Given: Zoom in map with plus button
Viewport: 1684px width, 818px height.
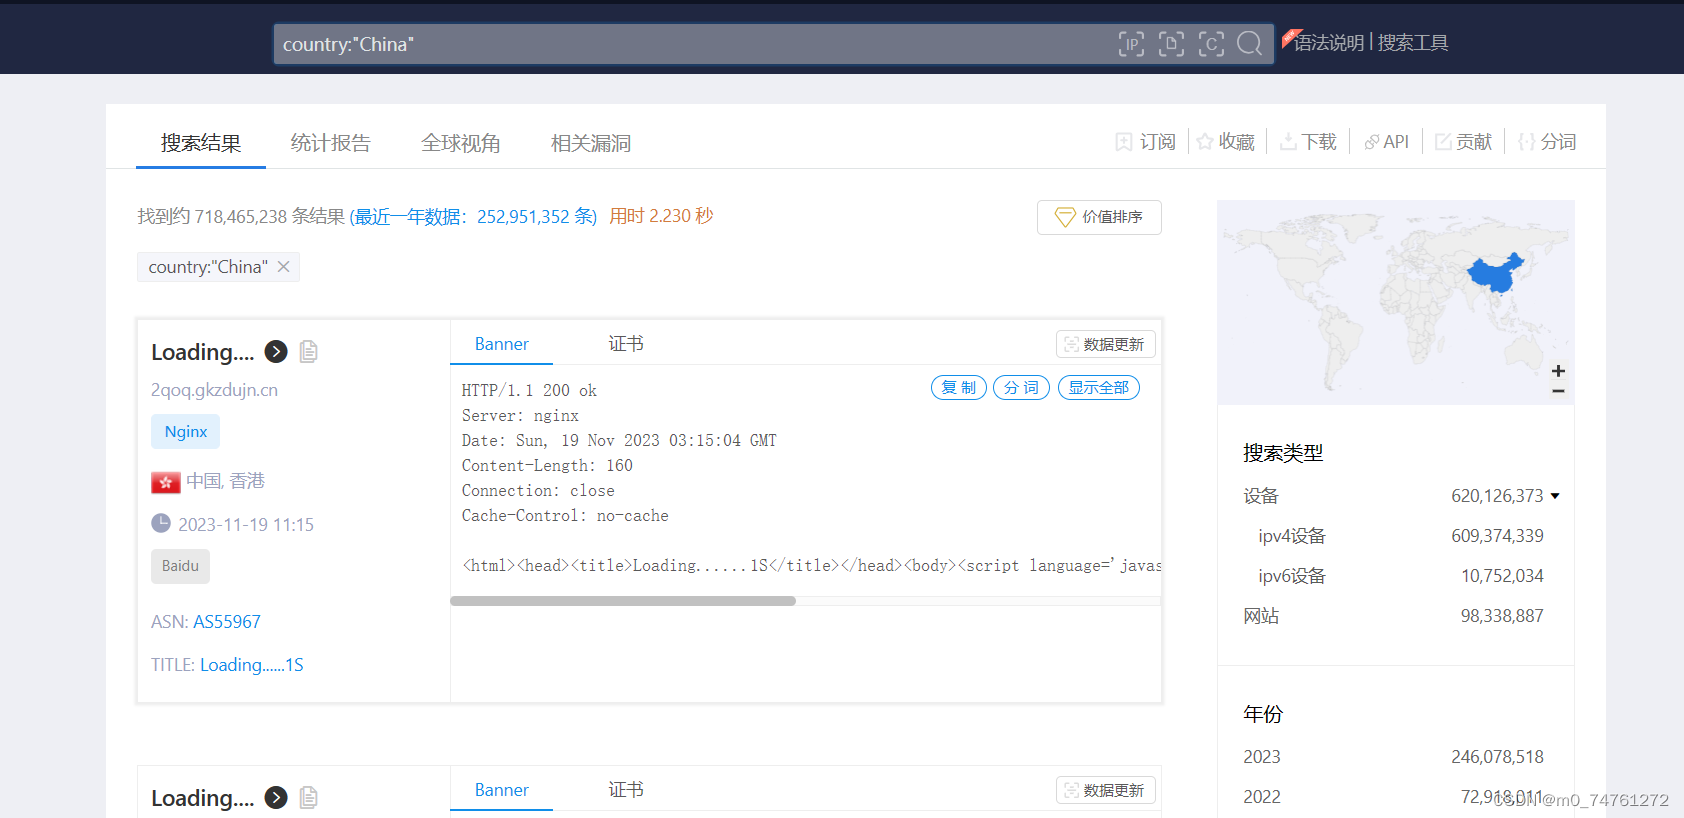Looking at the screenshot, I should [x=1558, y=371].
